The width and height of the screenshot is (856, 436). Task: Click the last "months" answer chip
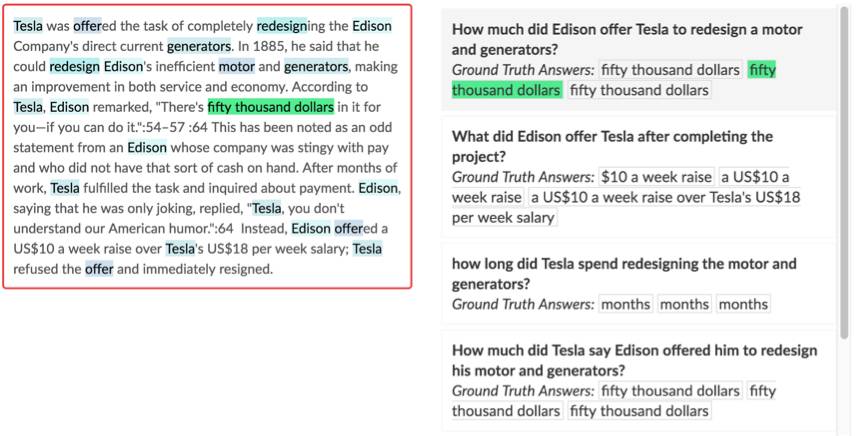[743, 304]
